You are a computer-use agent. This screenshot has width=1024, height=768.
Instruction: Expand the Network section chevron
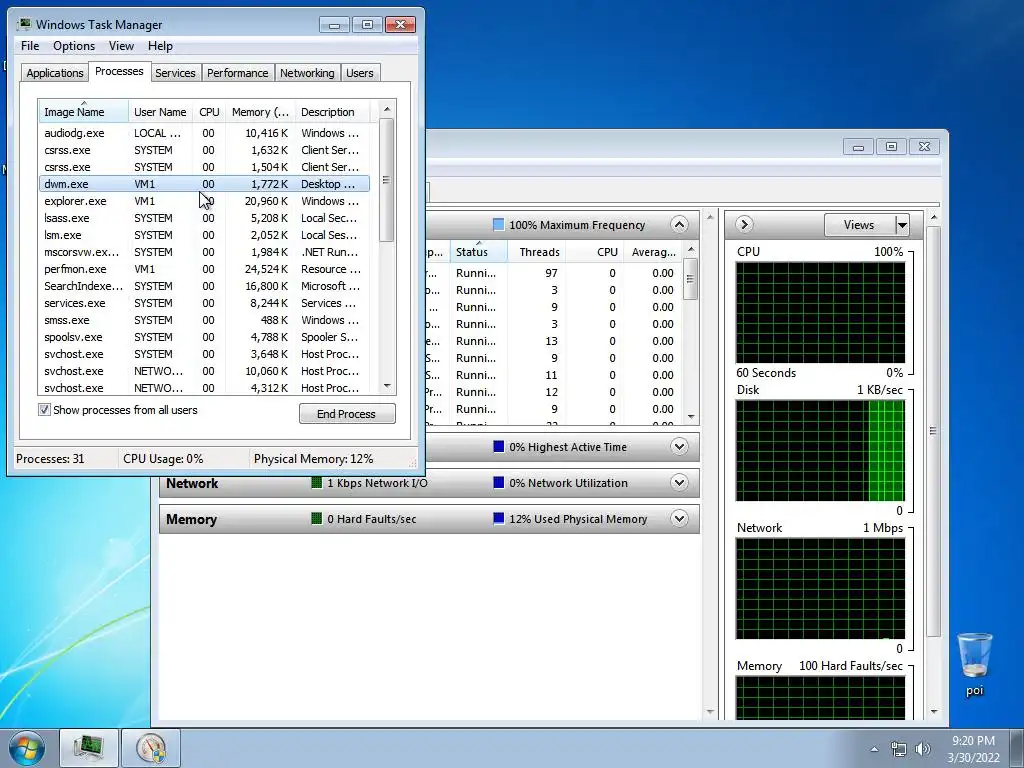[x=679, y=483]
